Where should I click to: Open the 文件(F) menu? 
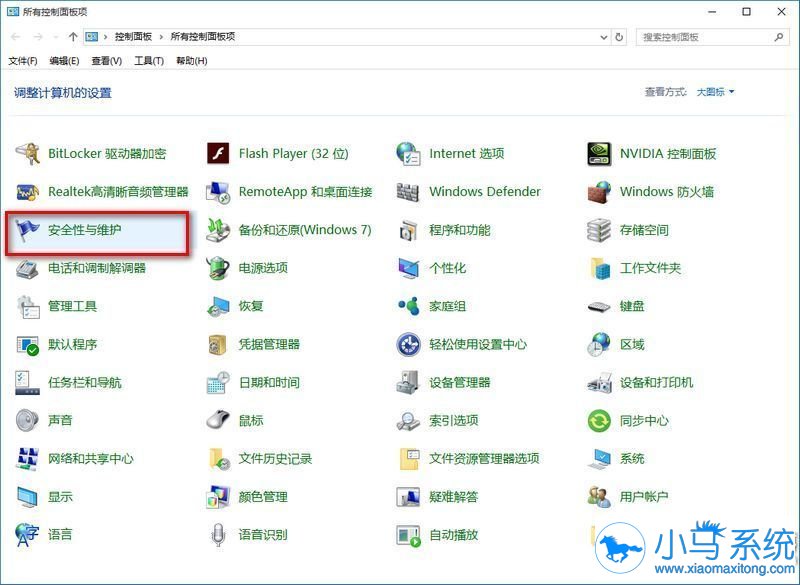[x=22, y=61]
